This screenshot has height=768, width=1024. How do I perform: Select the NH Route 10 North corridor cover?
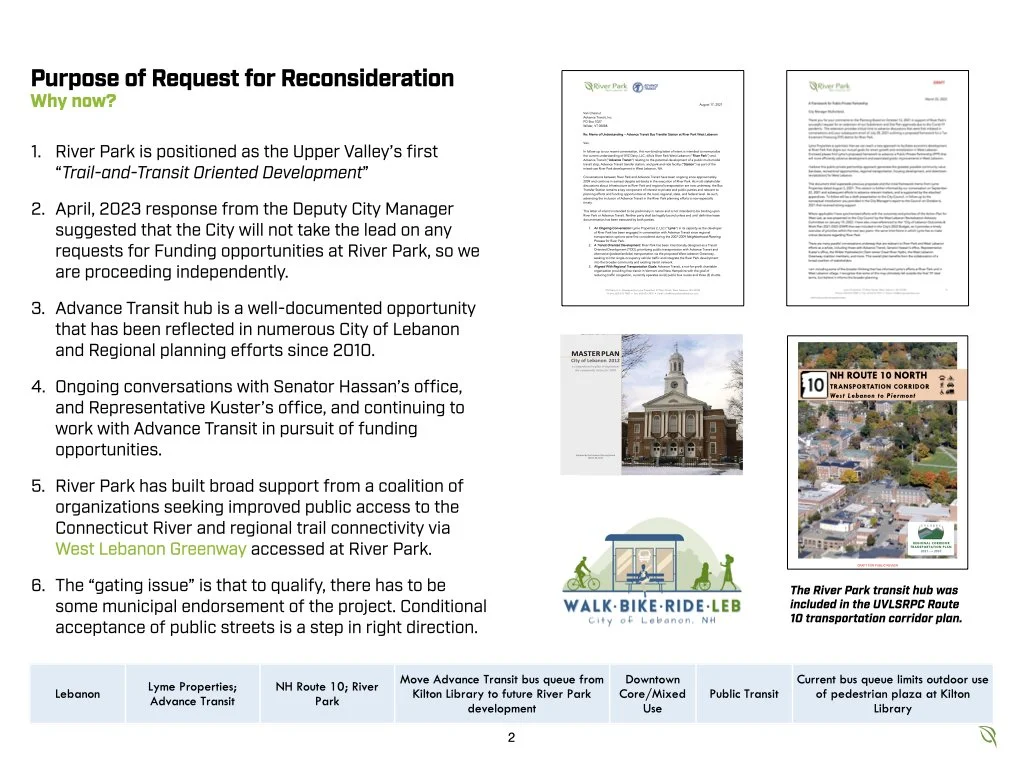point(877,452)
